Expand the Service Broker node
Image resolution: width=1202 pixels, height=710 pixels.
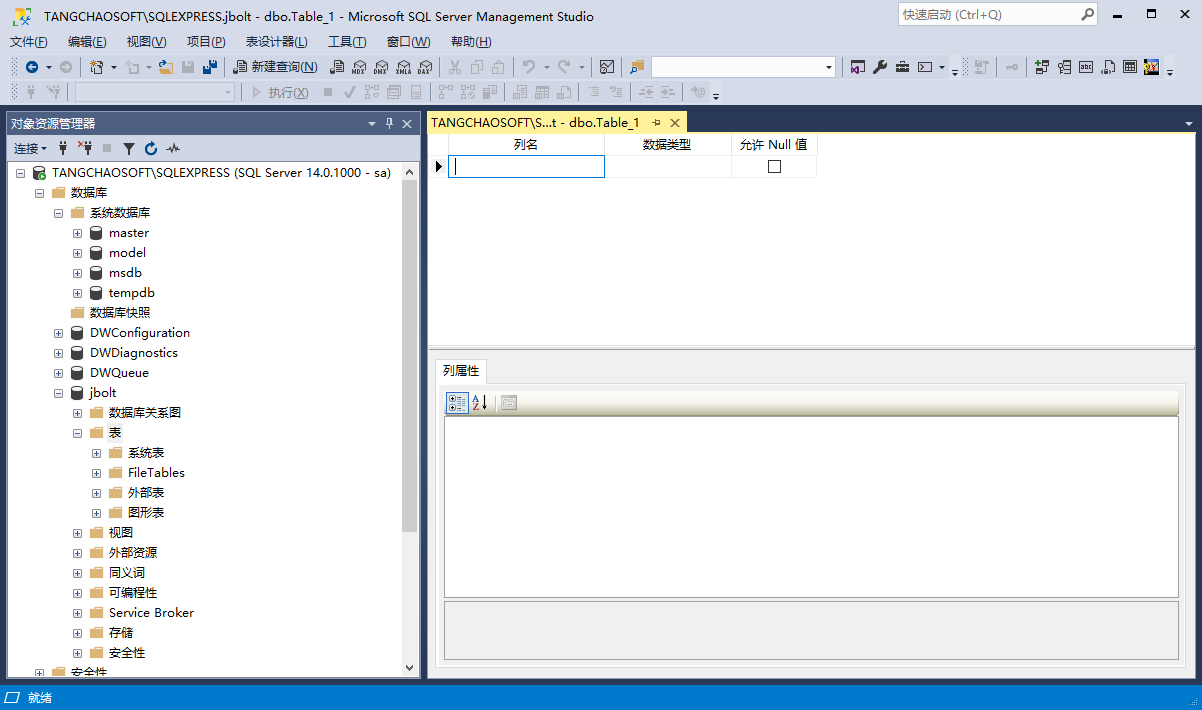77,613
